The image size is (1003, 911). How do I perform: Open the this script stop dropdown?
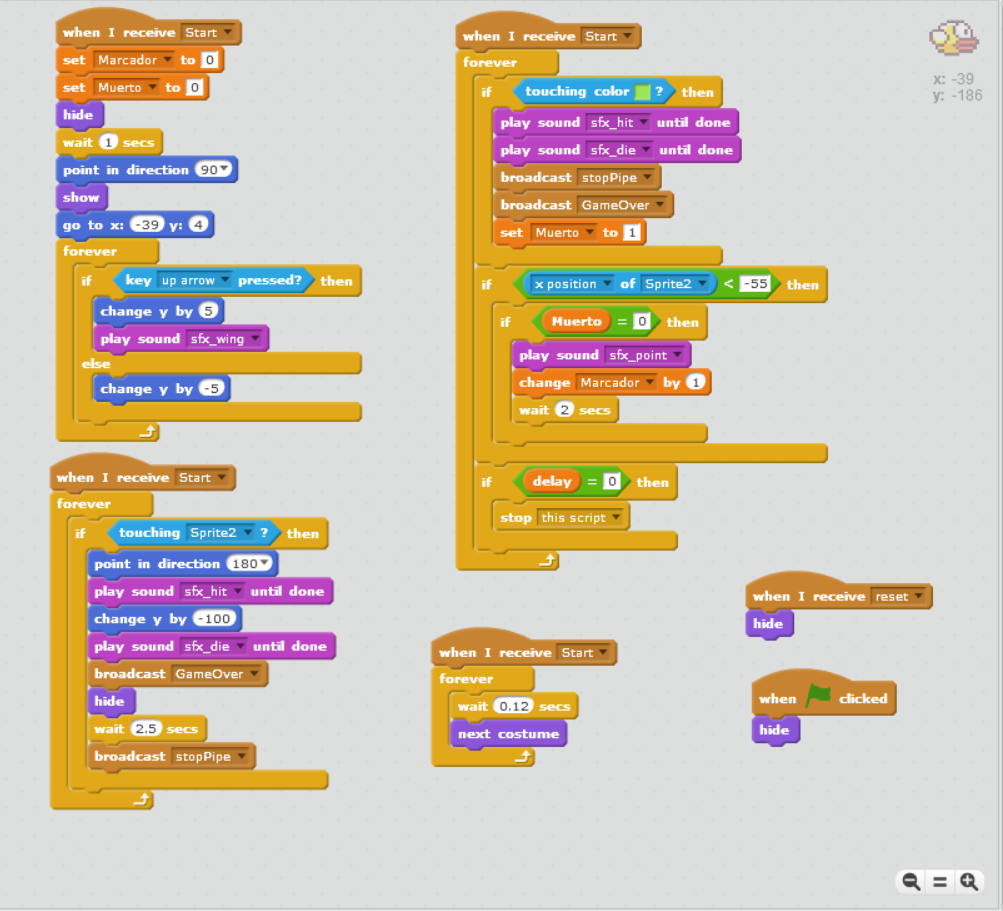[x=617, y=518]
